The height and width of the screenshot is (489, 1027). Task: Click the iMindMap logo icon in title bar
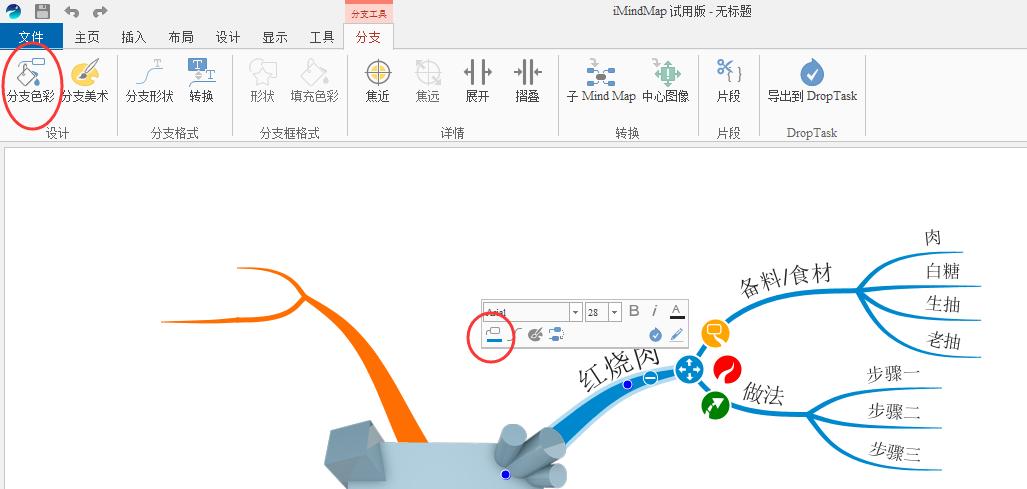click(13, 11)
